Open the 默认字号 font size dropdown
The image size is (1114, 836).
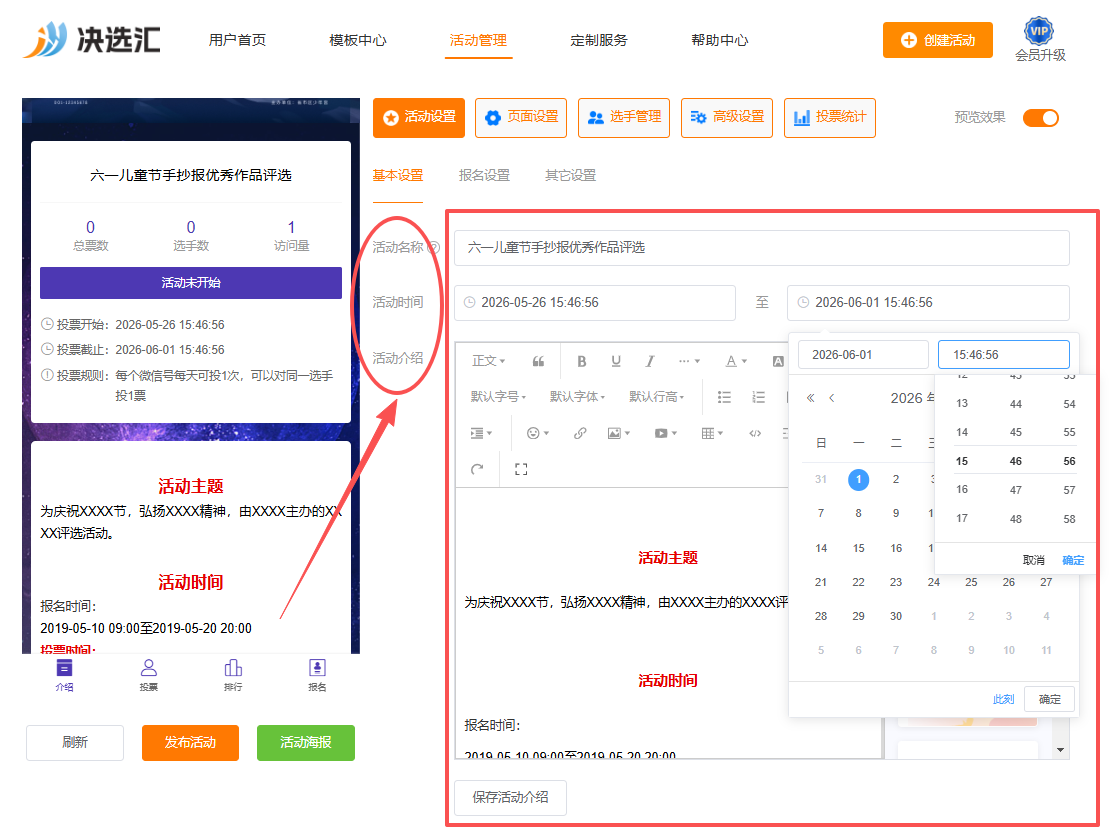pyautogui.click(x=498, y=397)
